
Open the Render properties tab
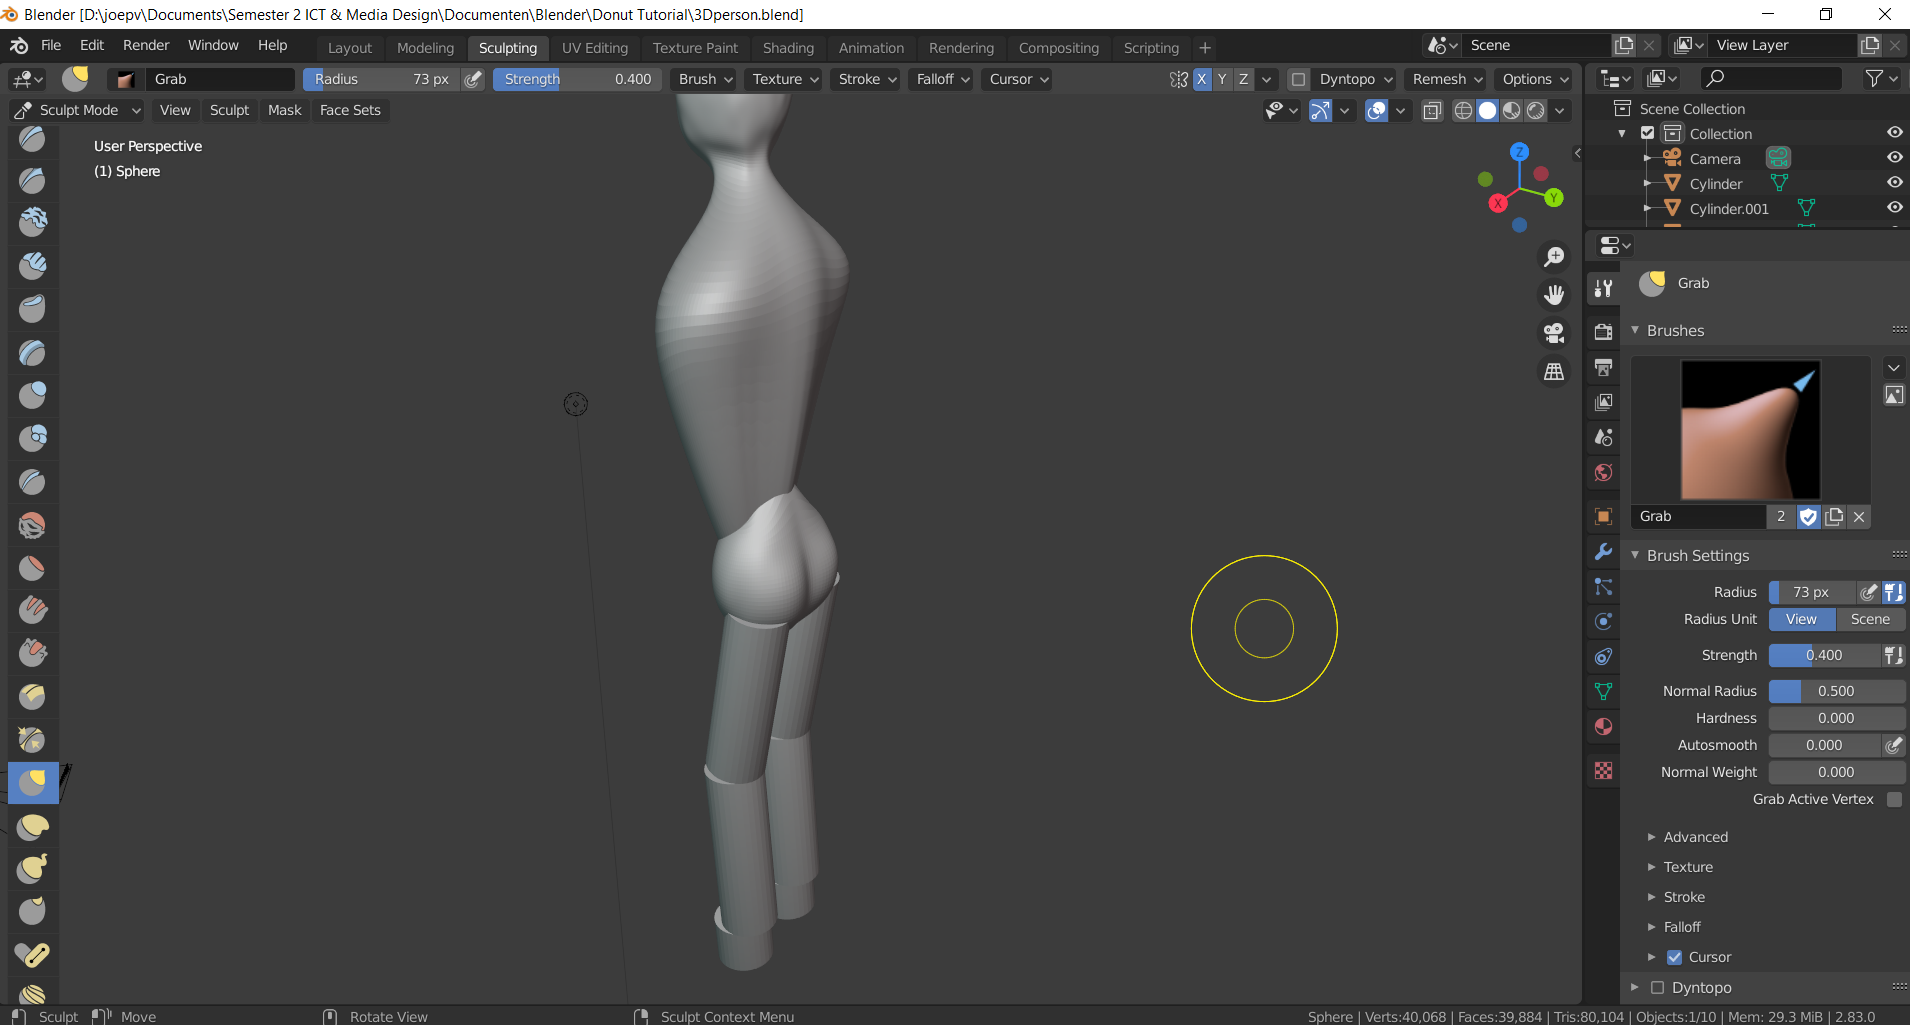(x=1603, y=332)
